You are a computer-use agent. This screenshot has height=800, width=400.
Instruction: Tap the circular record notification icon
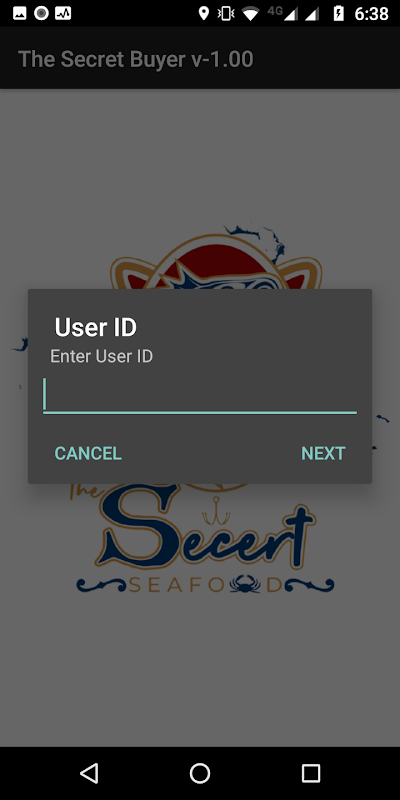pos(41,14)
